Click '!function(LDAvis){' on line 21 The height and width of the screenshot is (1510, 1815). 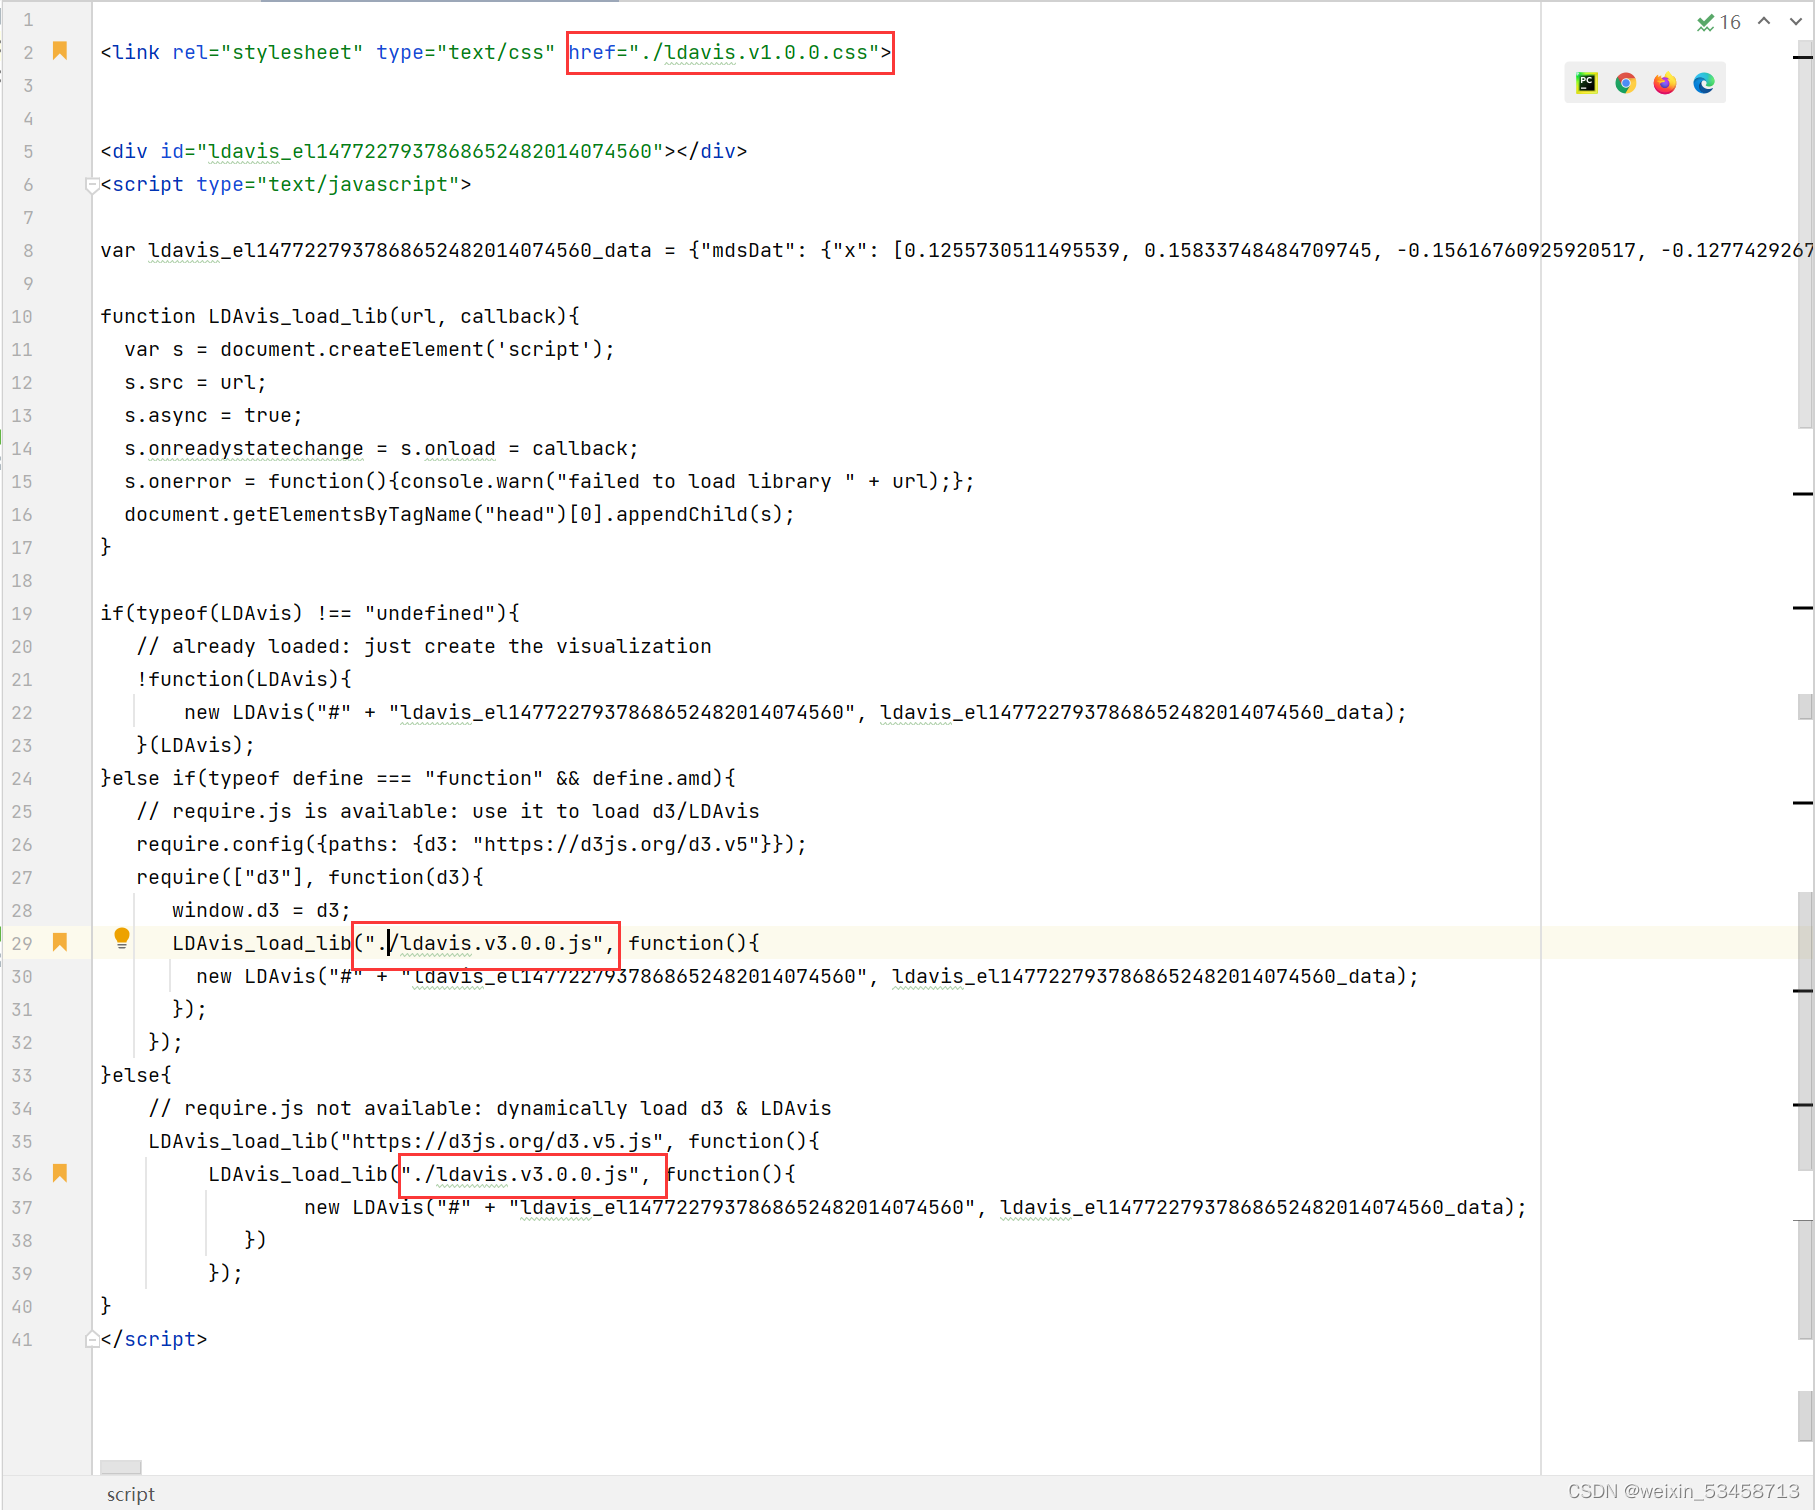coord(244,679)
